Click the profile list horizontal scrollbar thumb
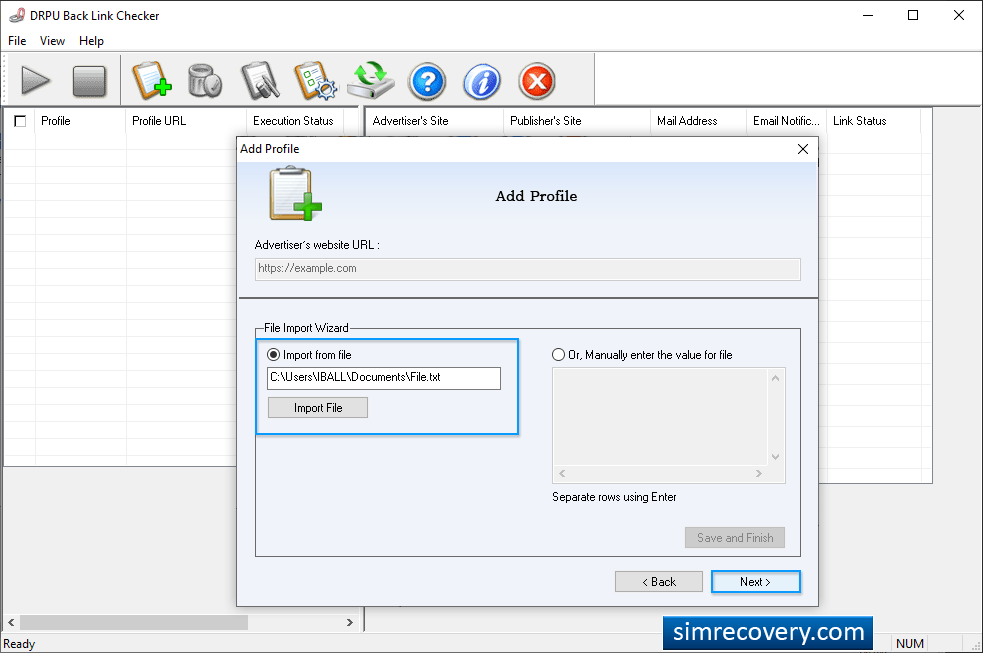This screenshot has width=983, height=653. pyautogui.click(x=134, y=622)
